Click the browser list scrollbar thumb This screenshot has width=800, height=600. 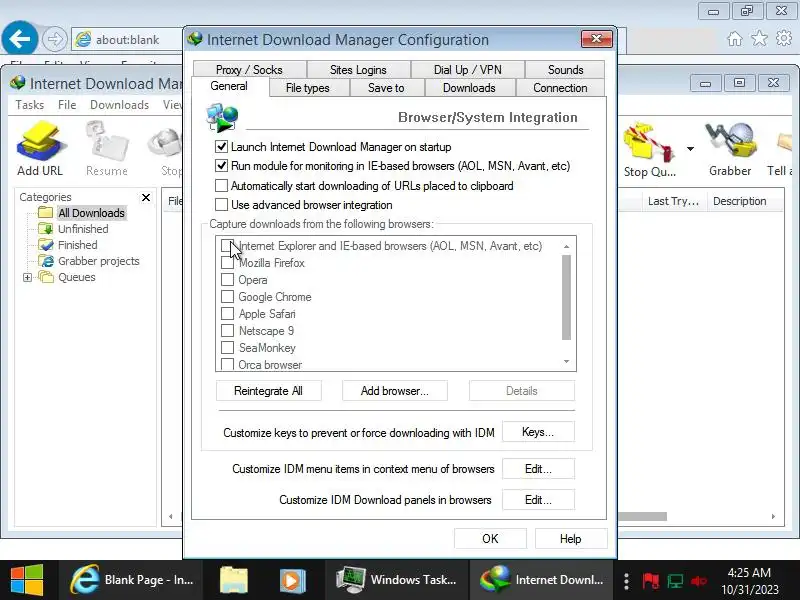point(566,297)
